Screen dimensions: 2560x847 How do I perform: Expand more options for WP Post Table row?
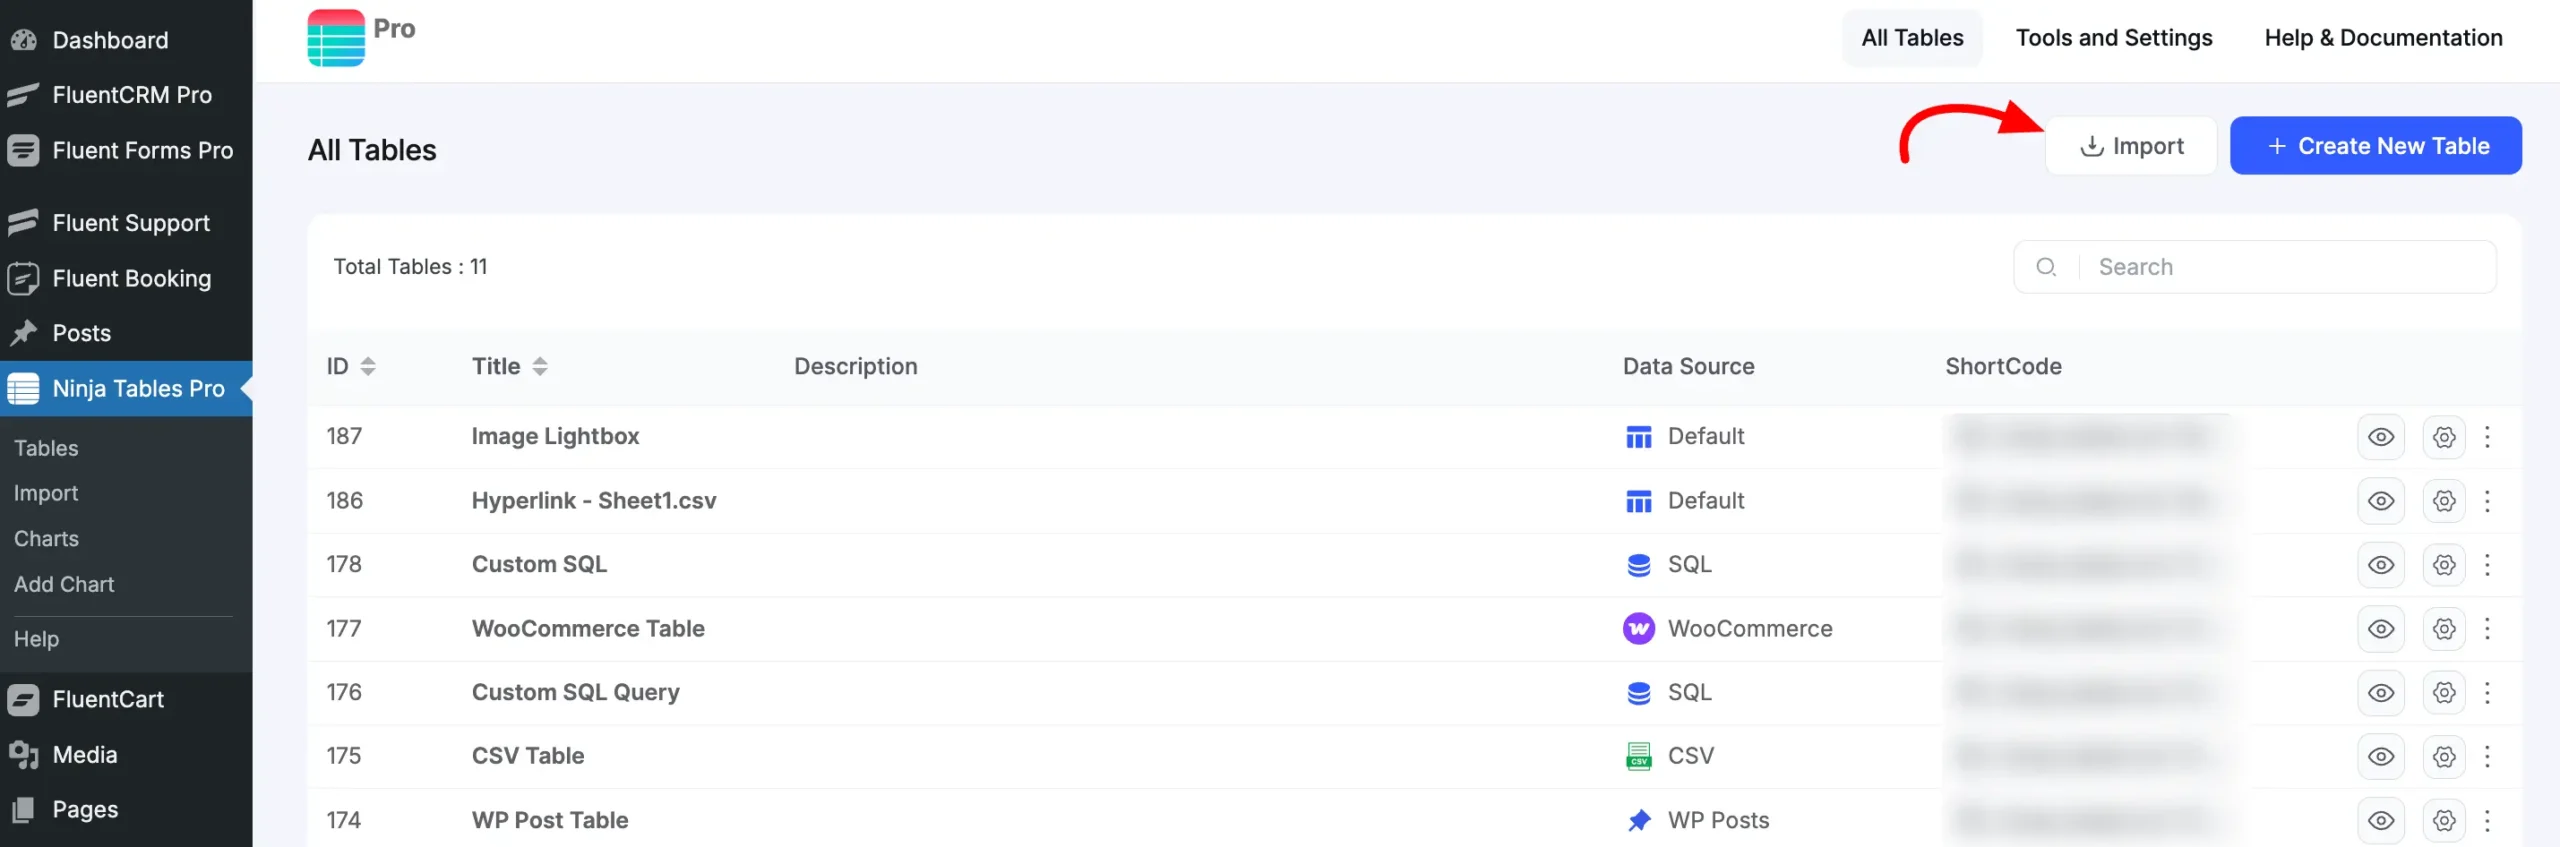pos(2487,821)
